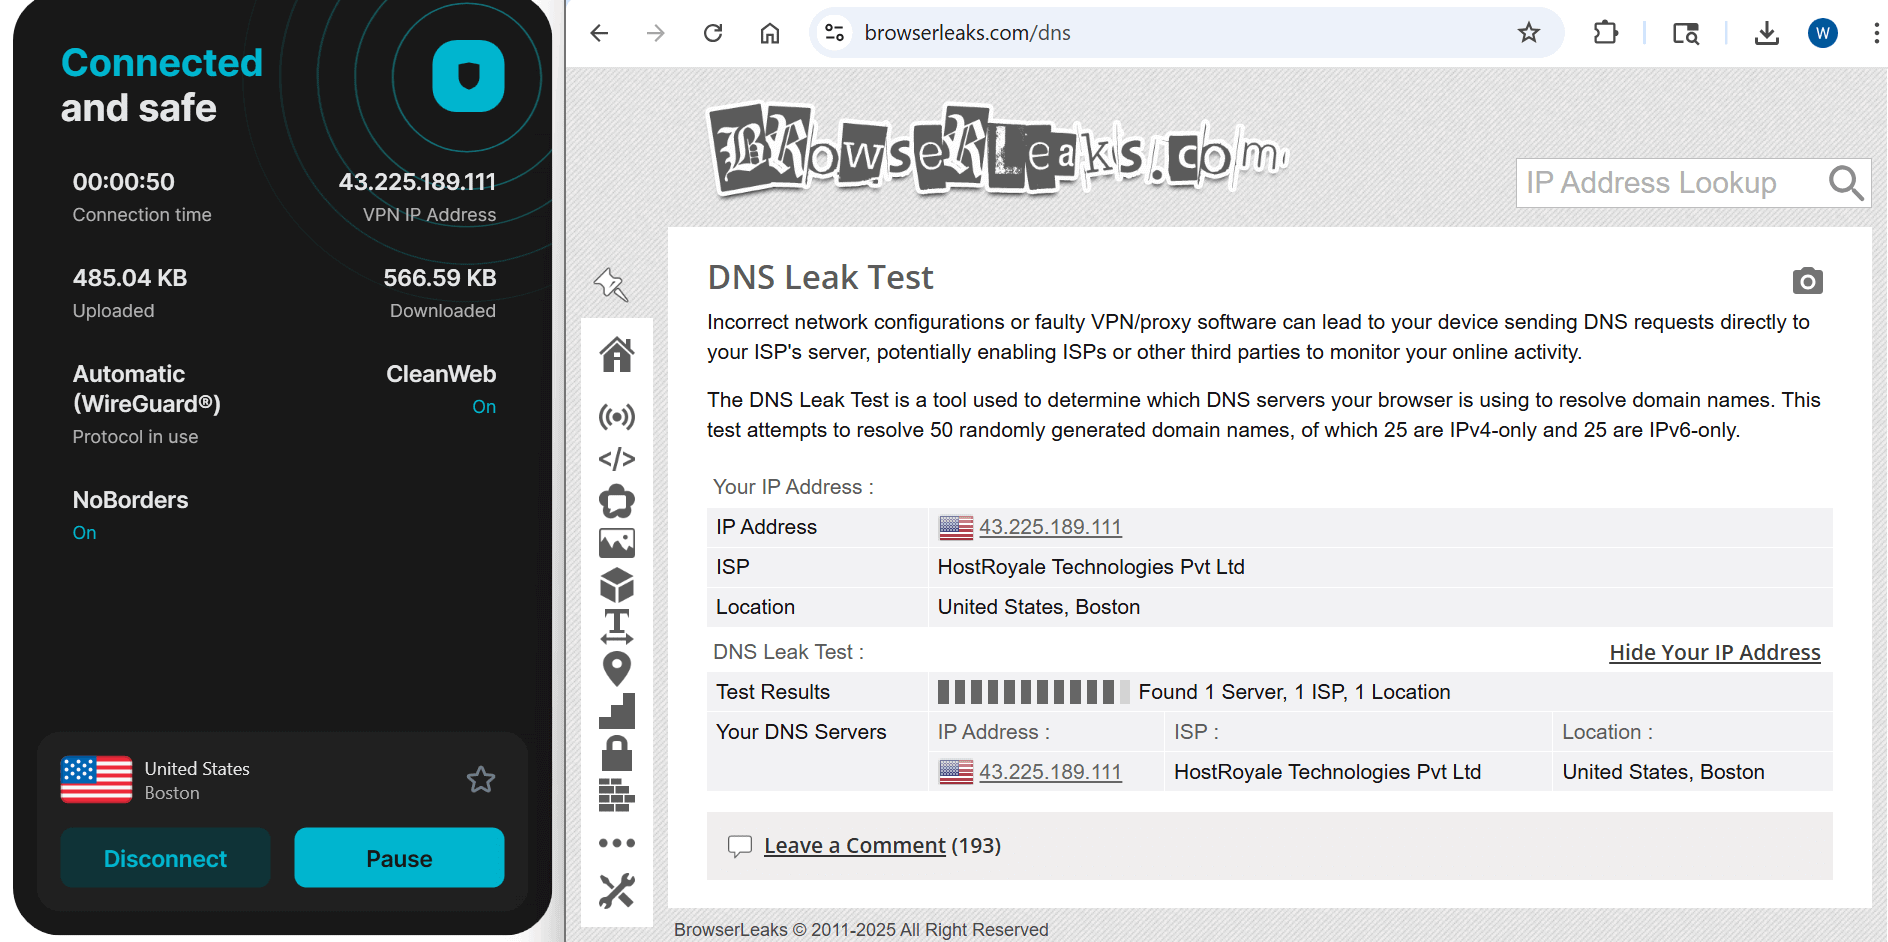Click the 566.59 KB downloaded value
The width and height of the screenshot is (1888, 942).
440,278
